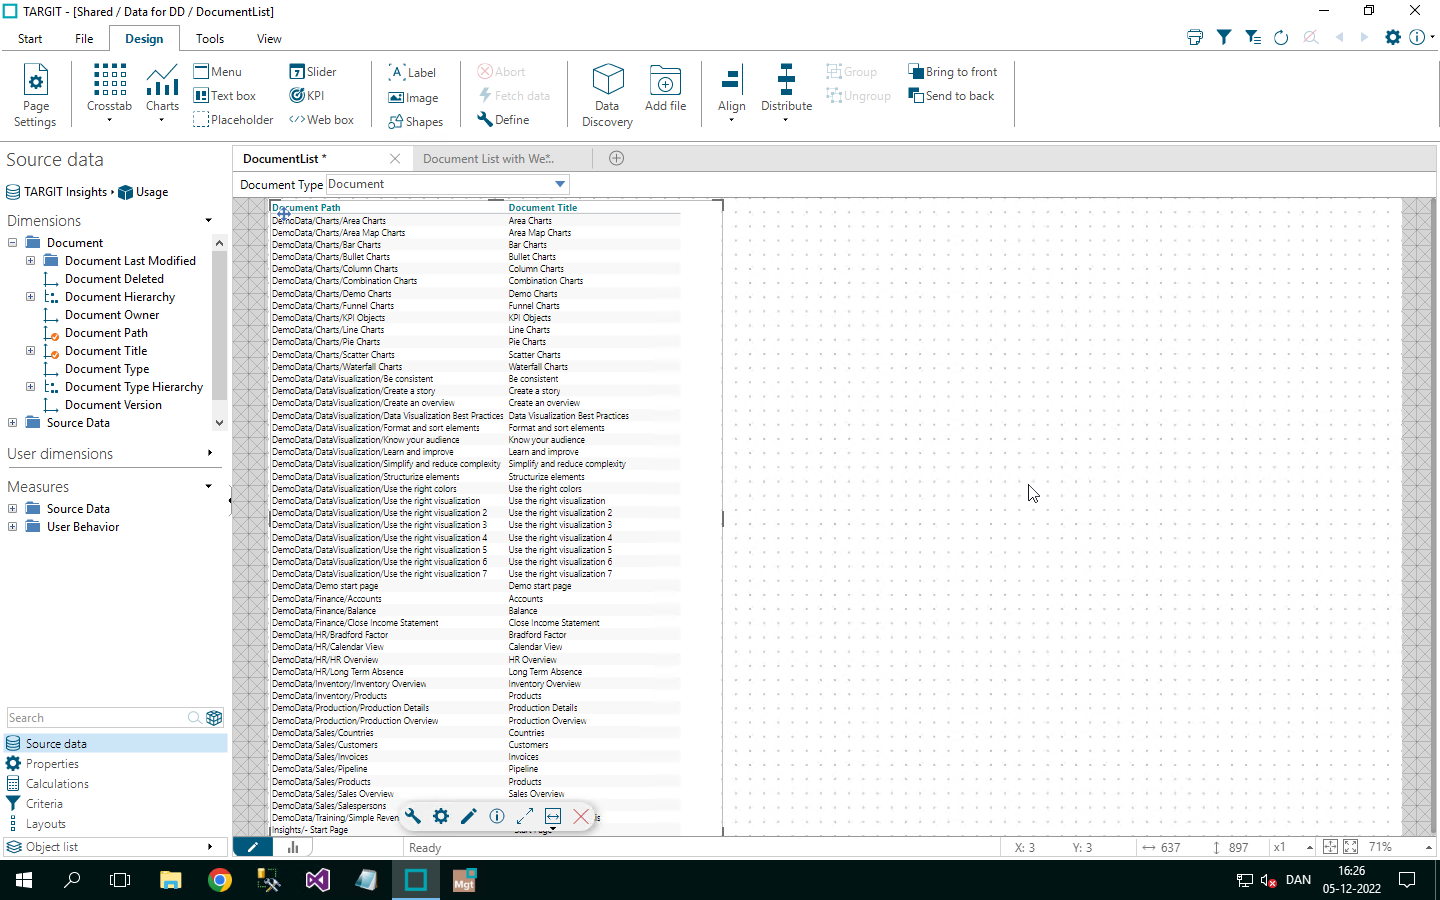1440x900 pixels.
Task: Click the source data Search field
Action: click(97, 718)
